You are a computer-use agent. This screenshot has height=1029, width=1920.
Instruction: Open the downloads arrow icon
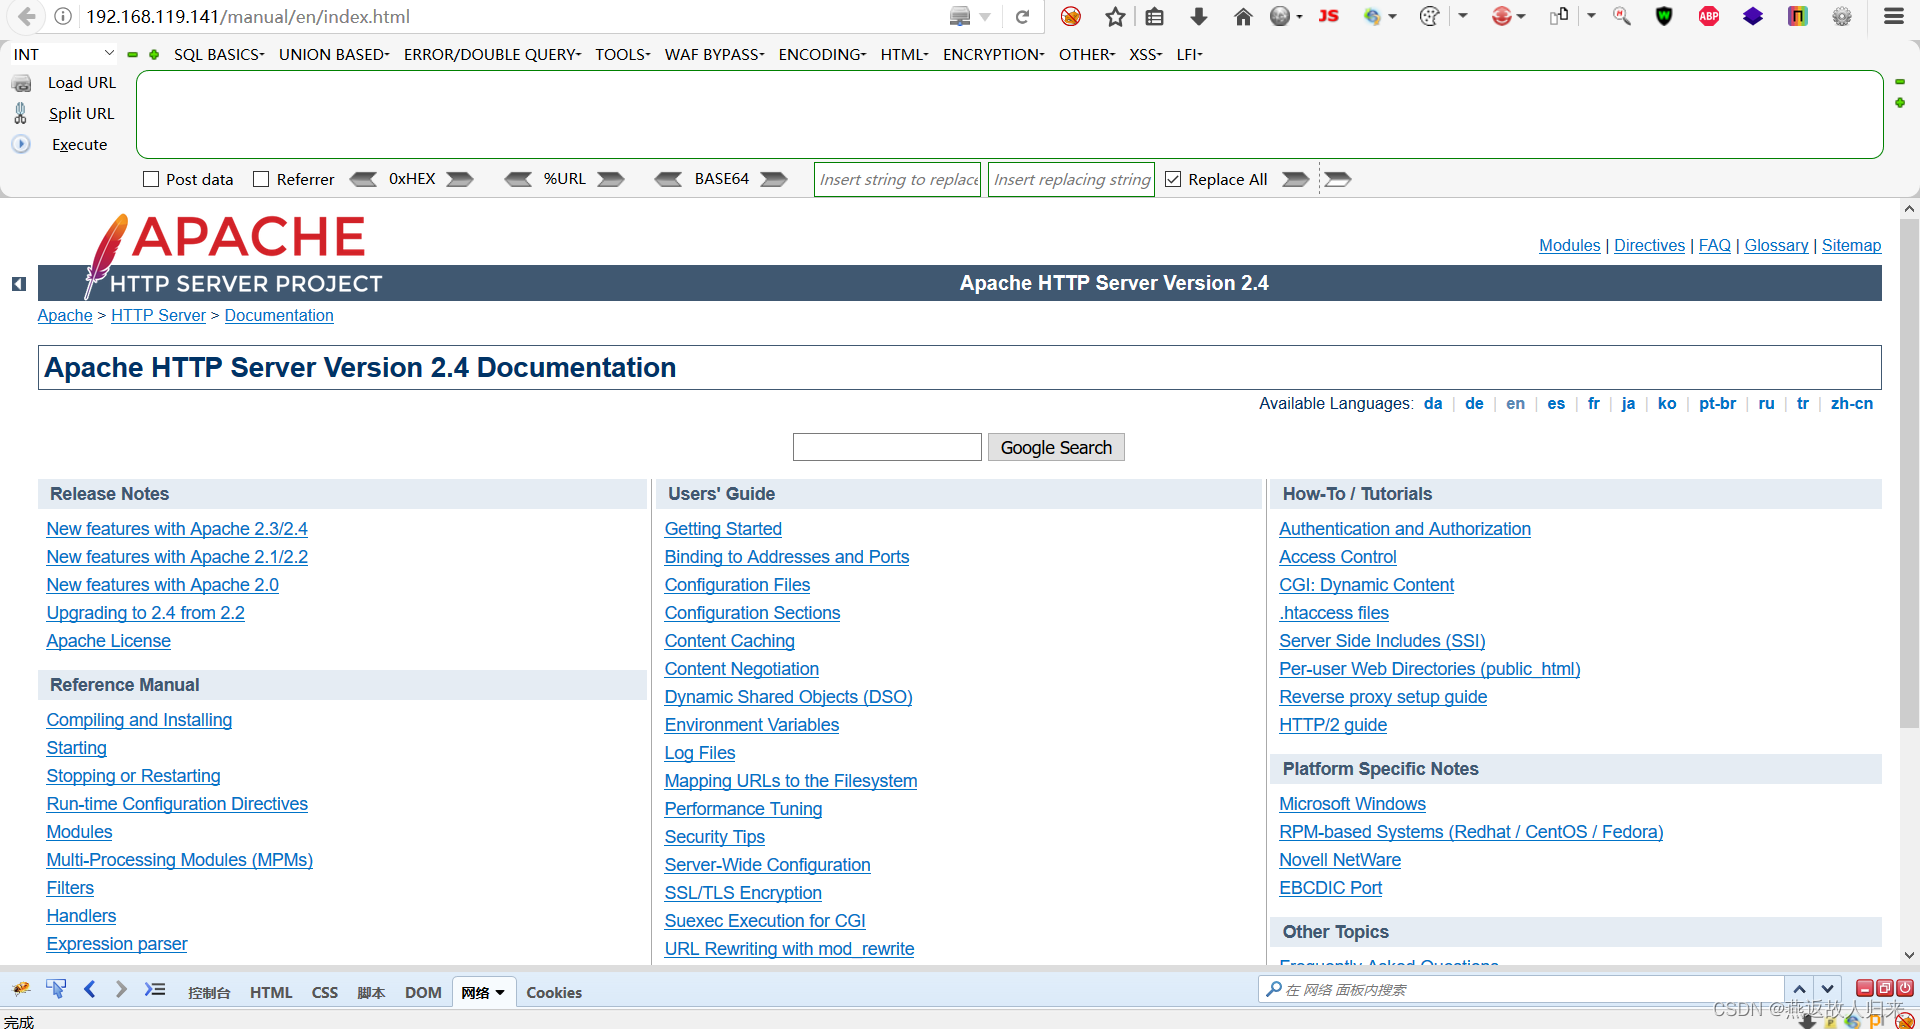[x=1199, y=16]
